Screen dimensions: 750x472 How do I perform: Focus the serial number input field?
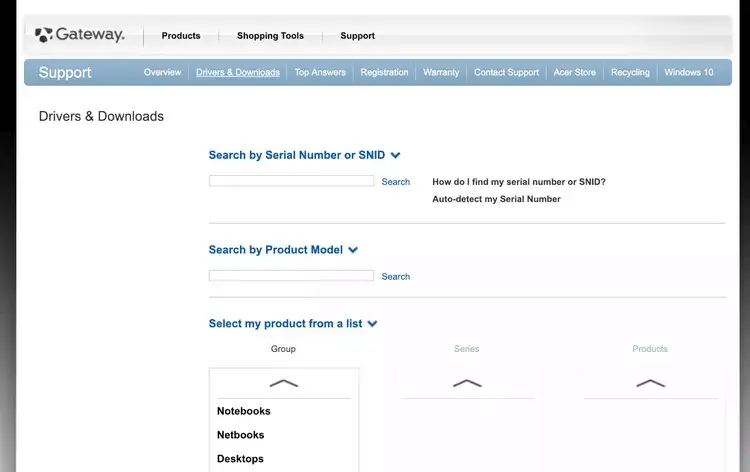click(291, 181)
